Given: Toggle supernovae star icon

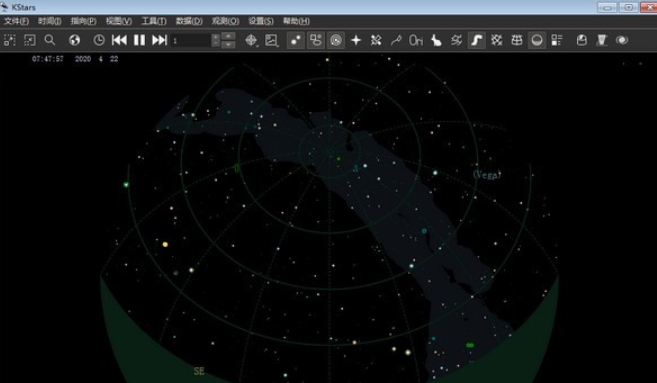Looking at the screenshot, I should tap(356, 40).
